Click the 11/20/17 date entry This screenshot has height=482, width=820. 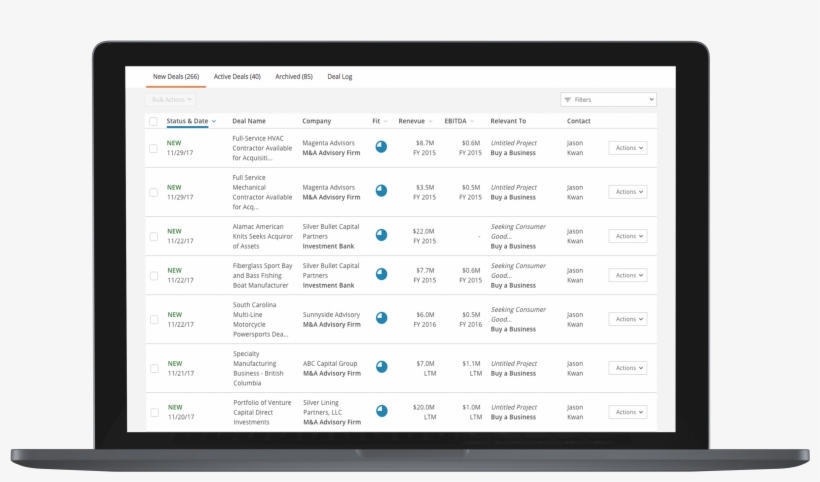point(180,417)
